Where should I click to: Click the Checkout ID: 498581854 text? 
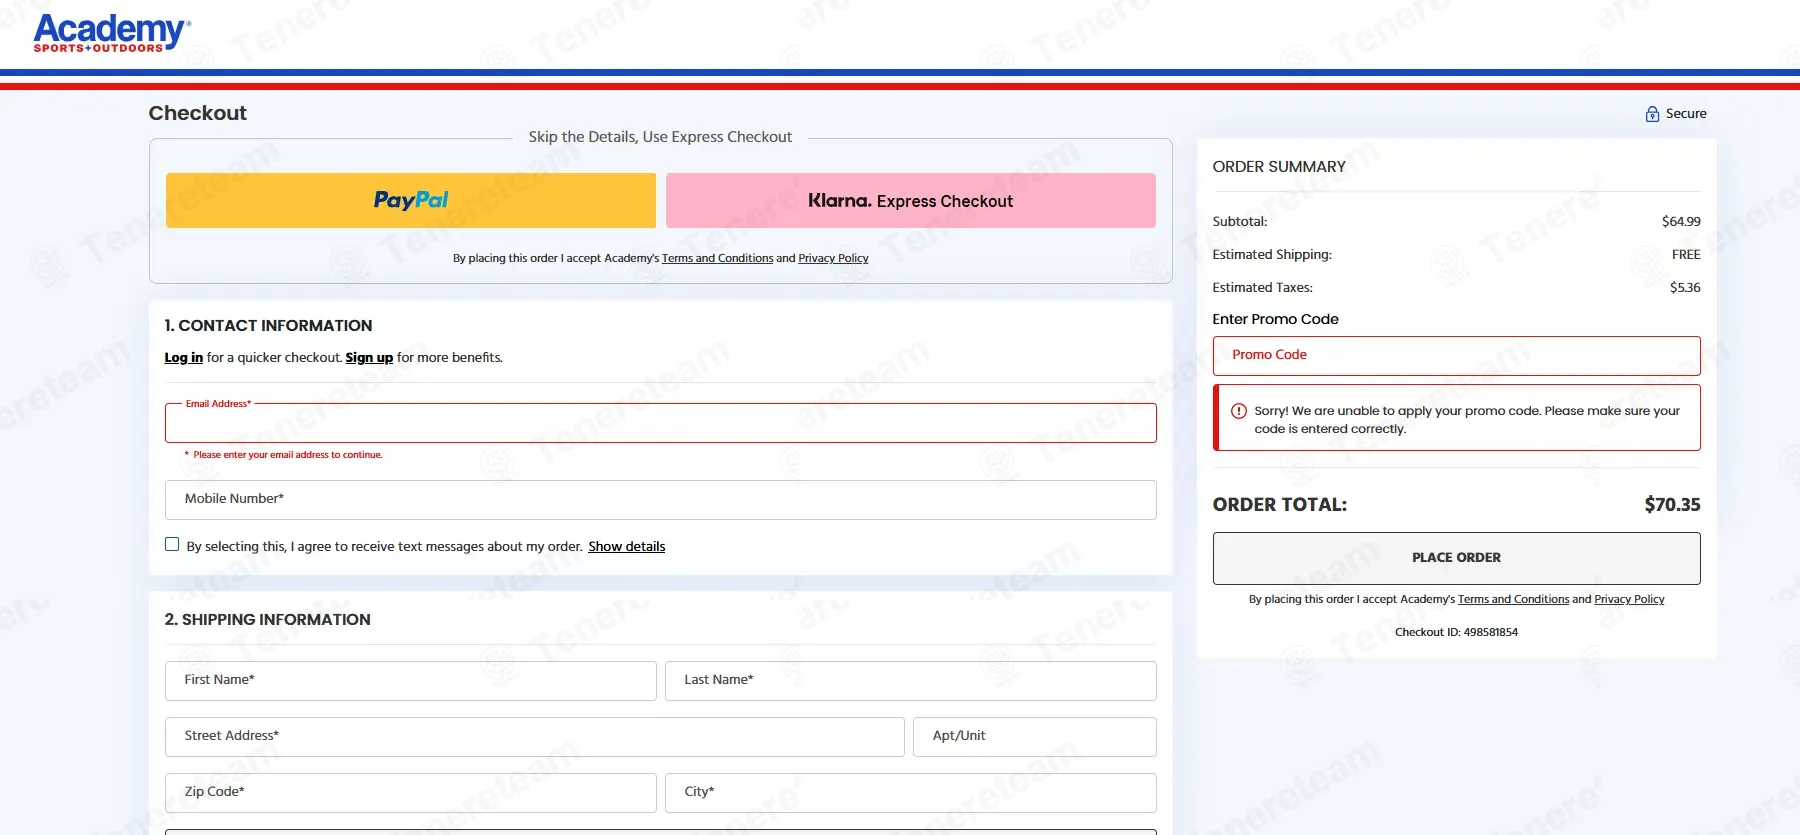click(1456, 632)
